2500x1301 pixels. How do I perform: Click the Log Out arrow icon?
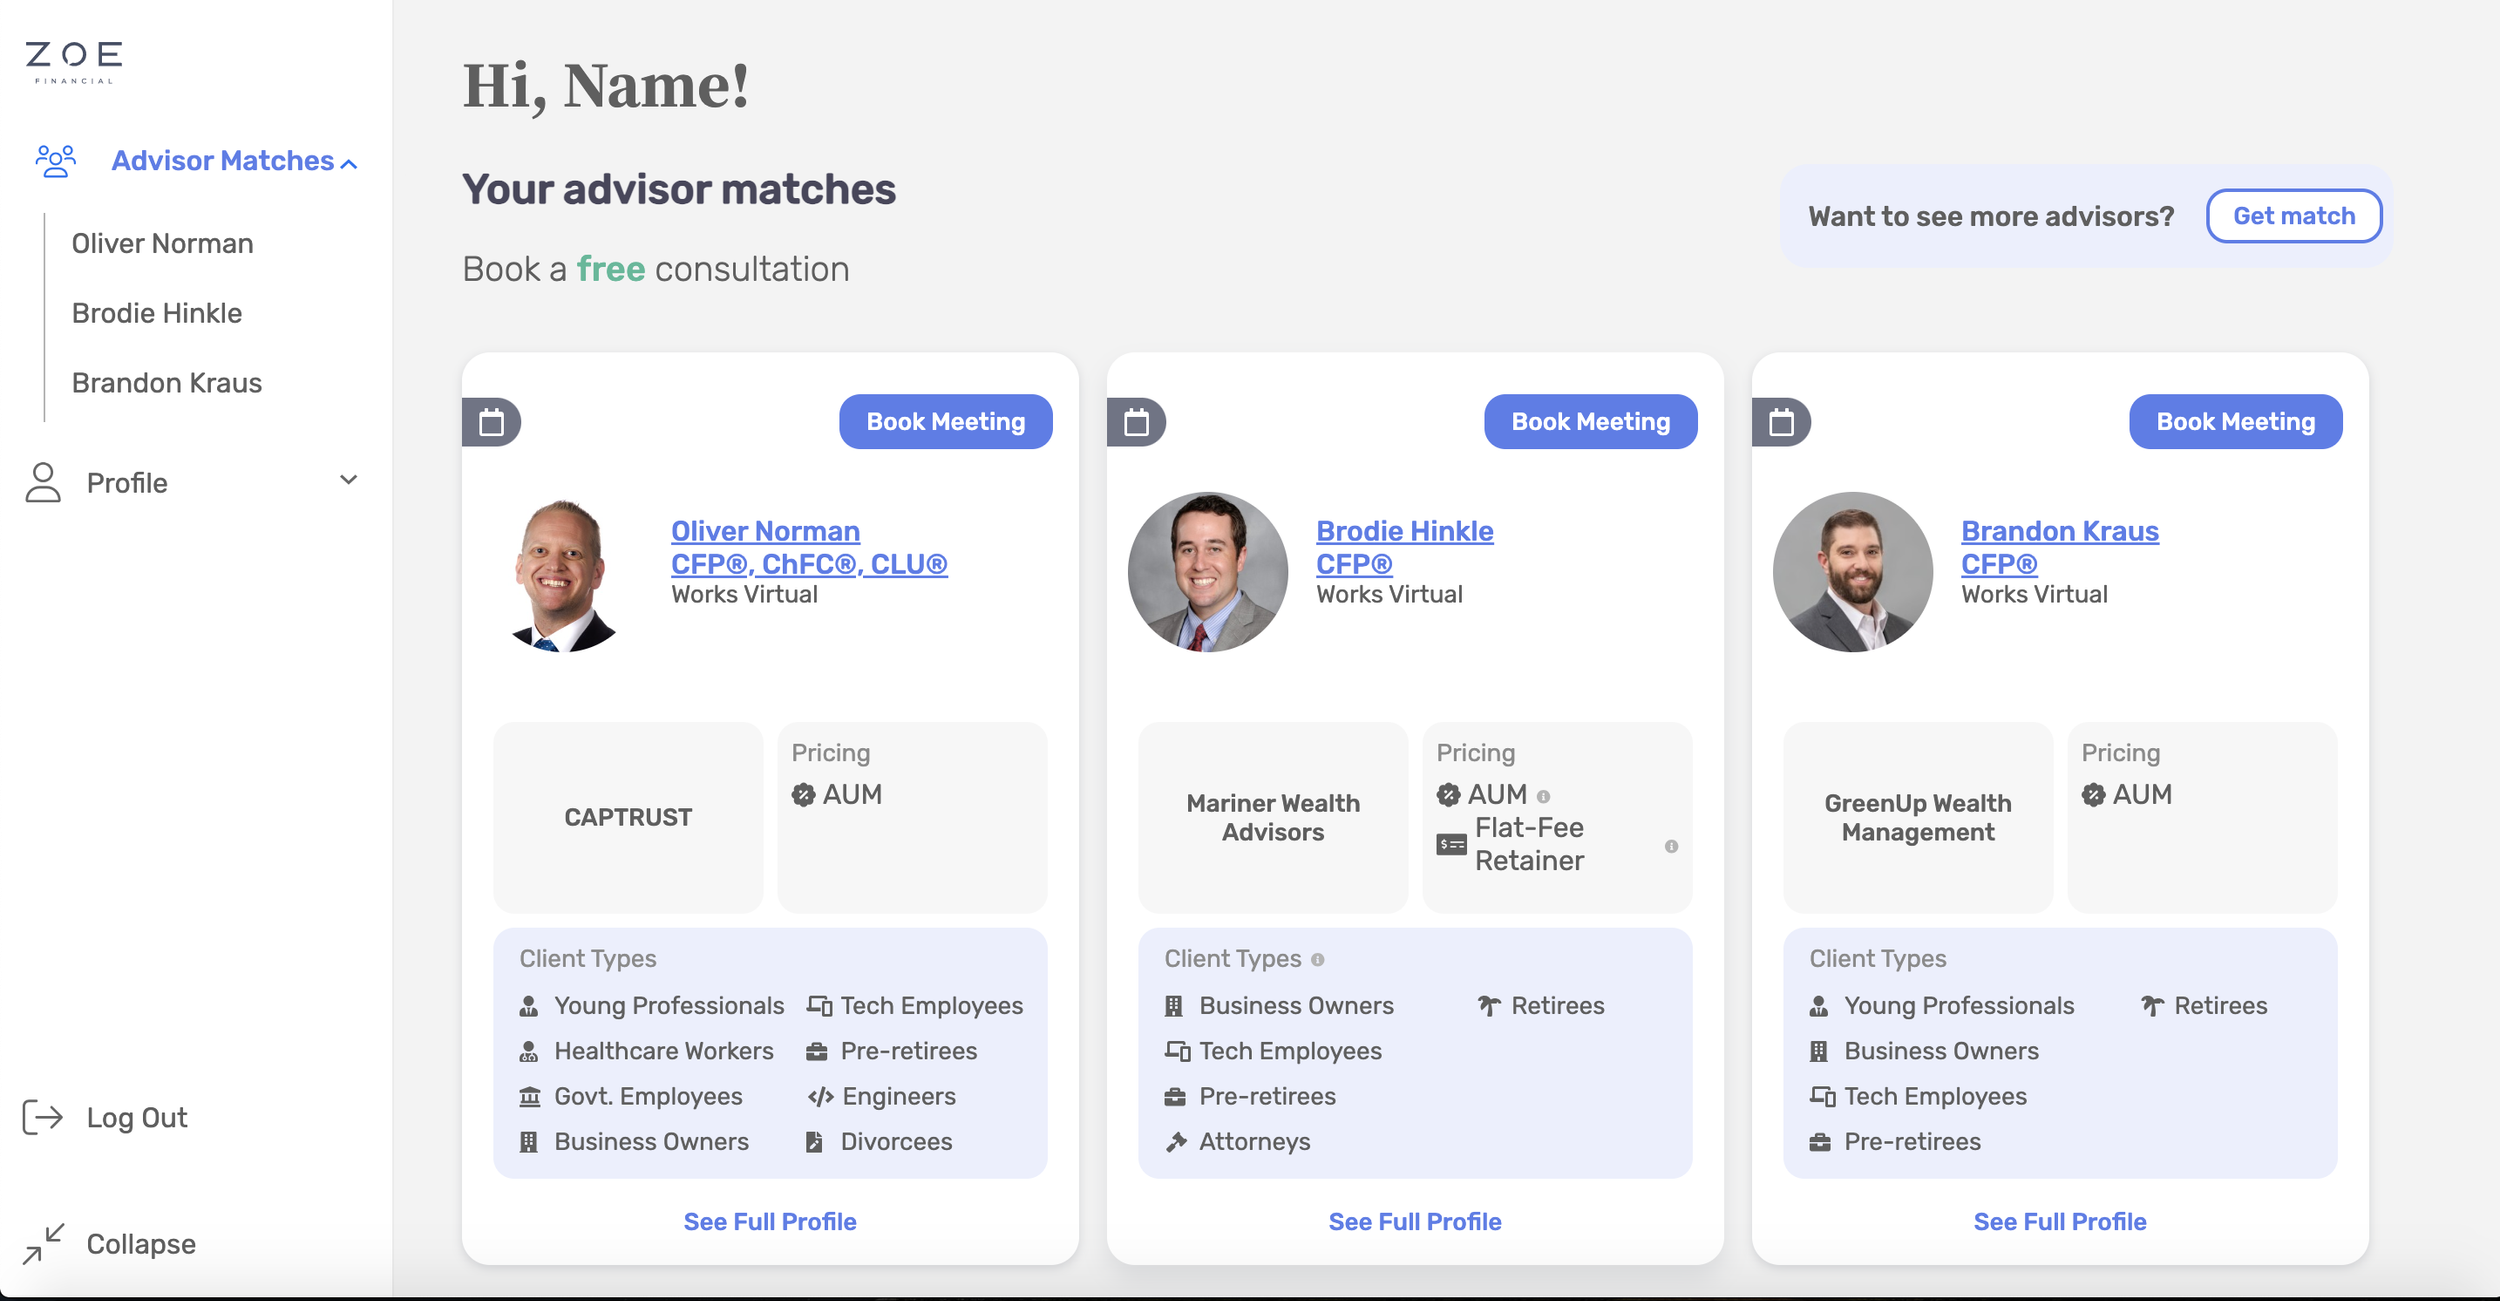43,1117
